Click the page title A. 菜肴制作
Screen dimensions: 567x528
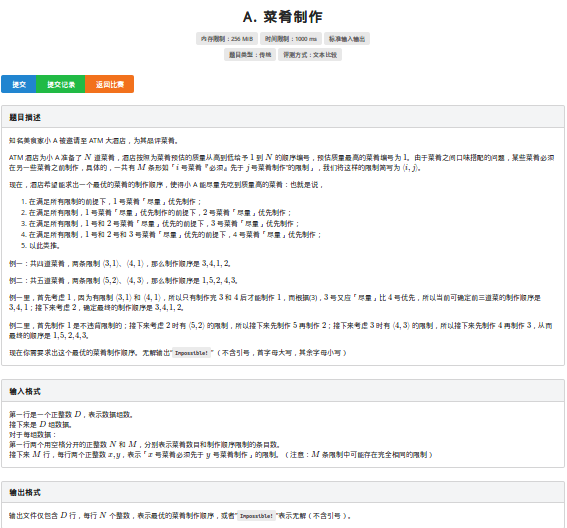(x=283, y=17)
